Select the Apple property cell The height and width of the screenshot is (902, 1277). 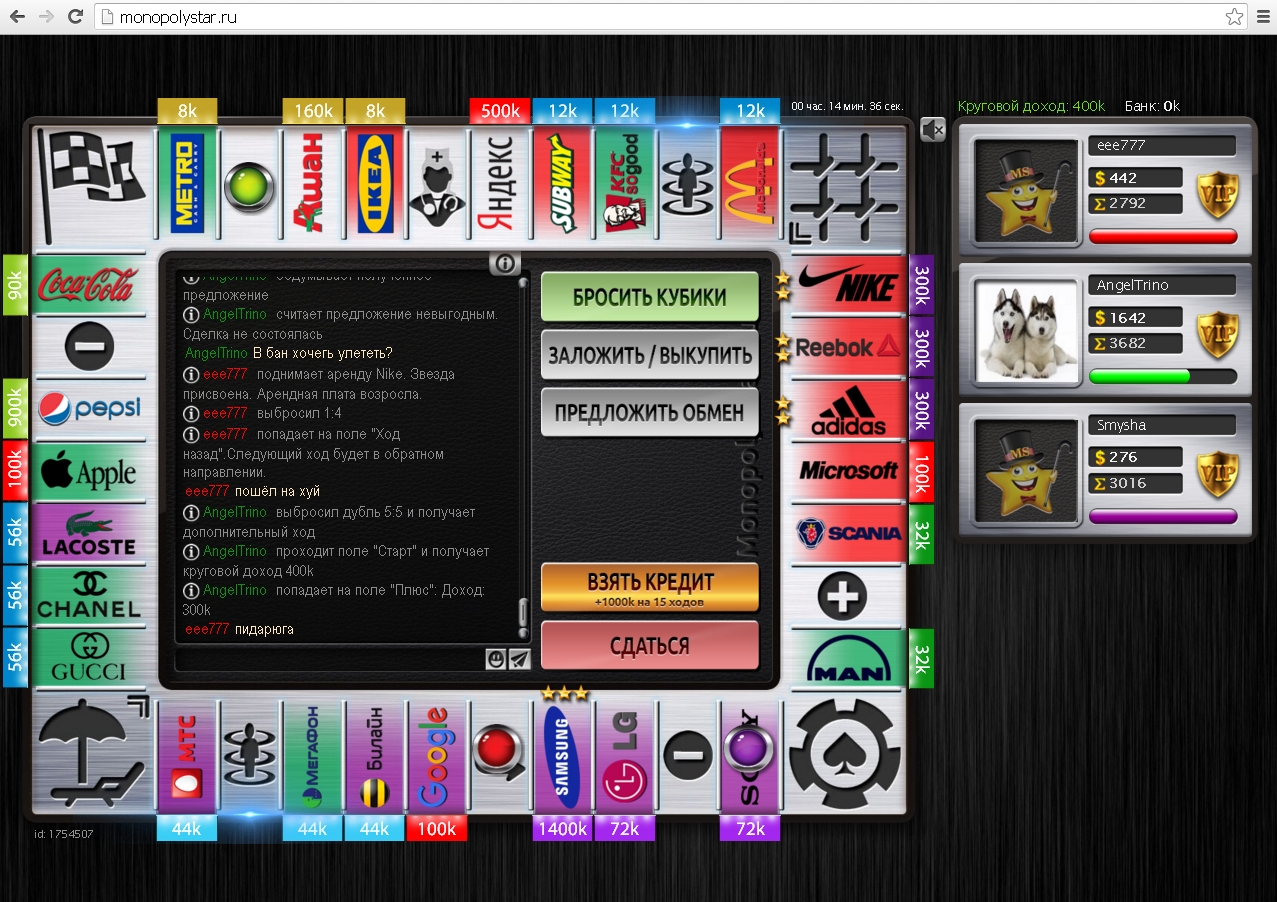pos(90,472)
